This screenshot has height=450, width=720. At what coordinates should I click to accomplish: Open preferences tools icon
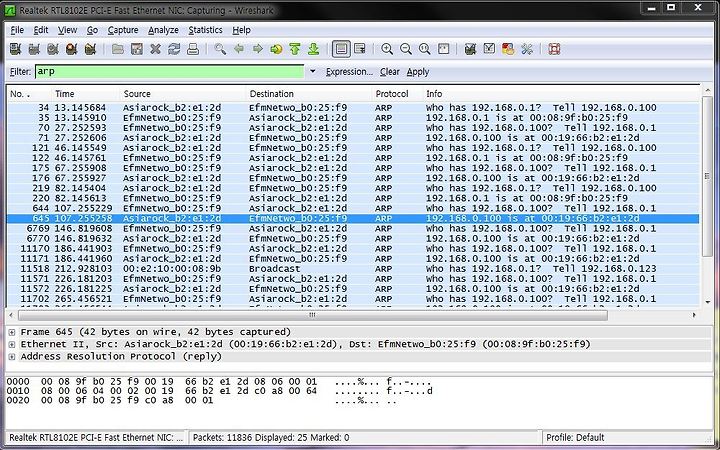click(x=527, y=49)
